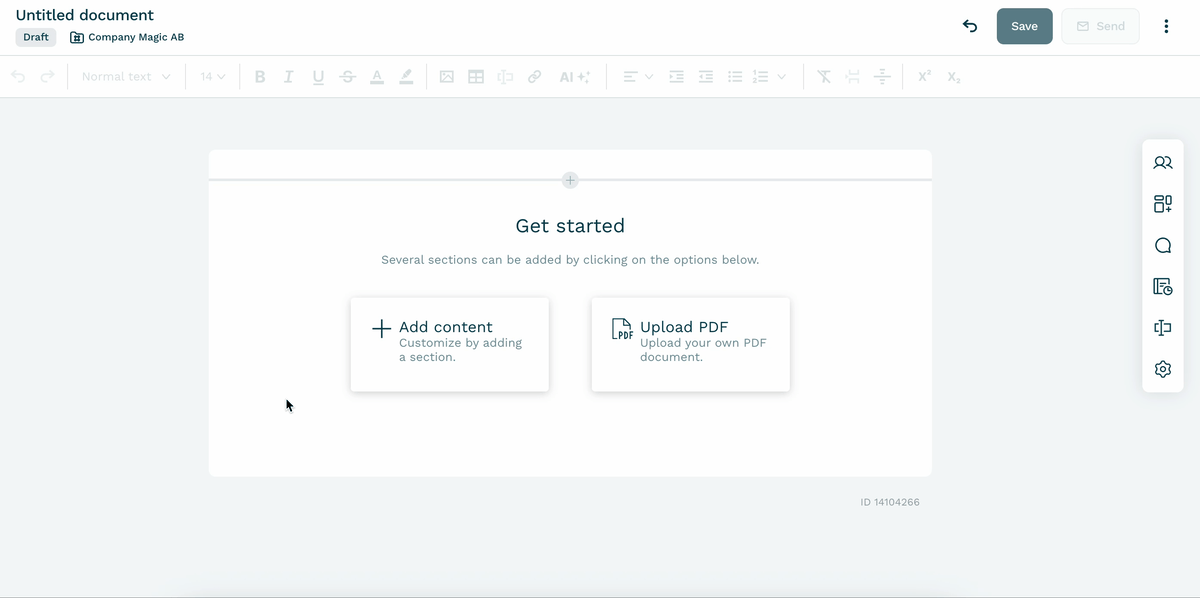
Task: Open the text alignment dropdown
Action: pos(637,76)
